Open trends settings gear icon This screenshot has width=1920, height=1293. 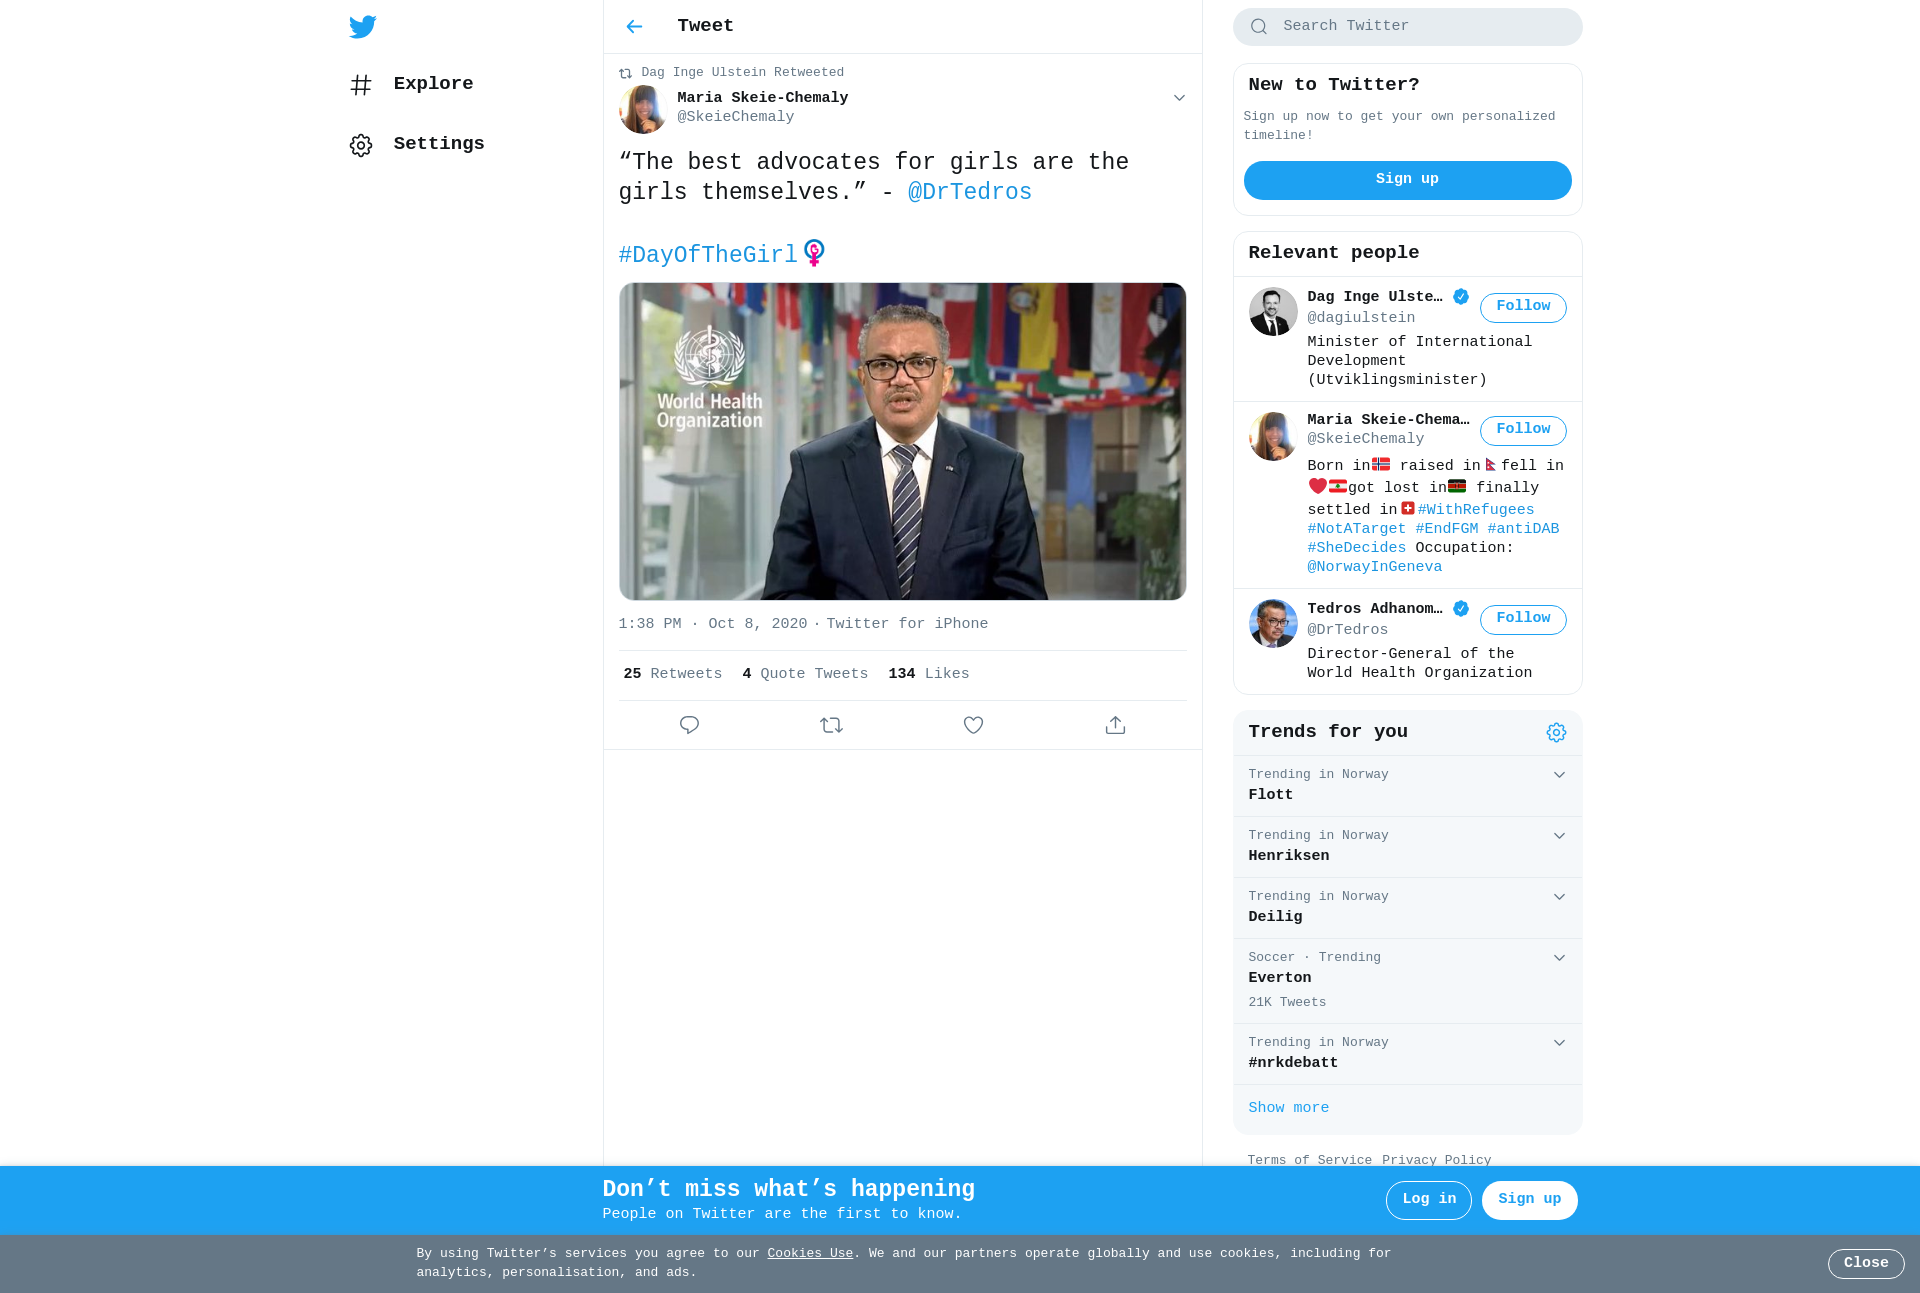pos(1556,733)
